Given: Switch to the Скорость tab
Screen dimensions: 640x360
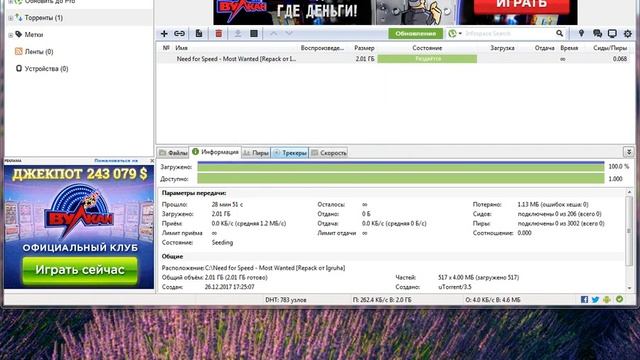Looking at the screenshot, I should tap(329, 153).
